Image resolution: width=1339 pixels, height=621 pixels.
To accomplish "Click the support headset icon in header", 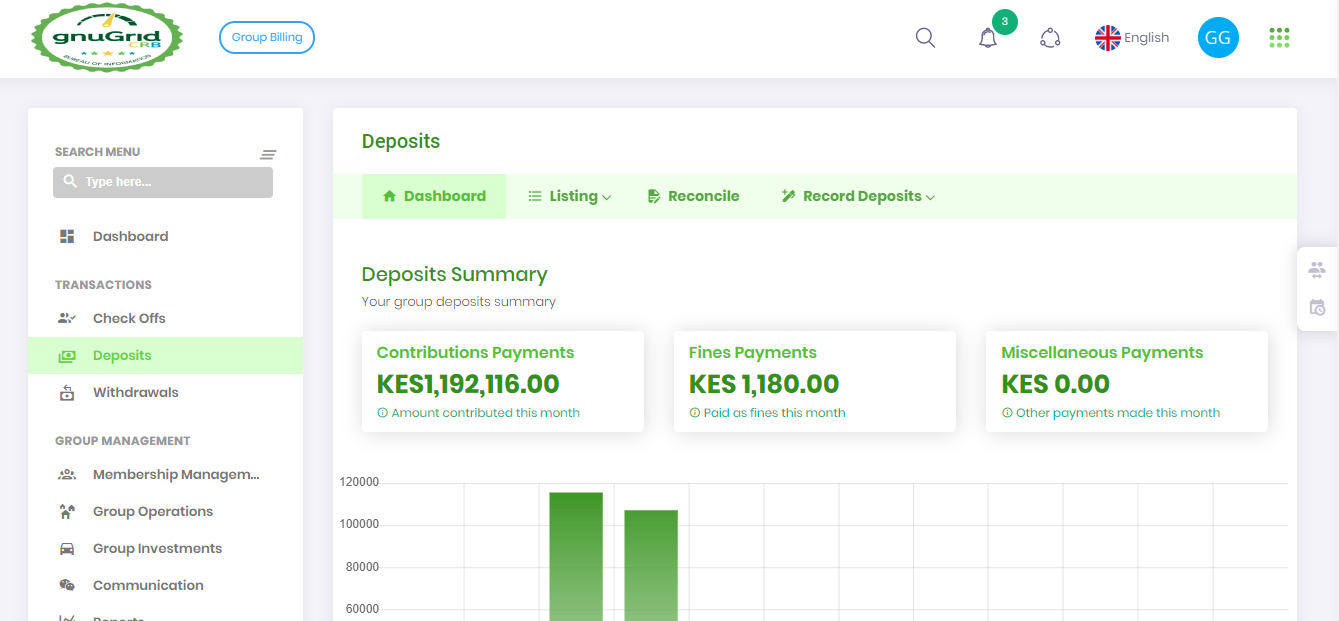I will [x=1049, y=38].
